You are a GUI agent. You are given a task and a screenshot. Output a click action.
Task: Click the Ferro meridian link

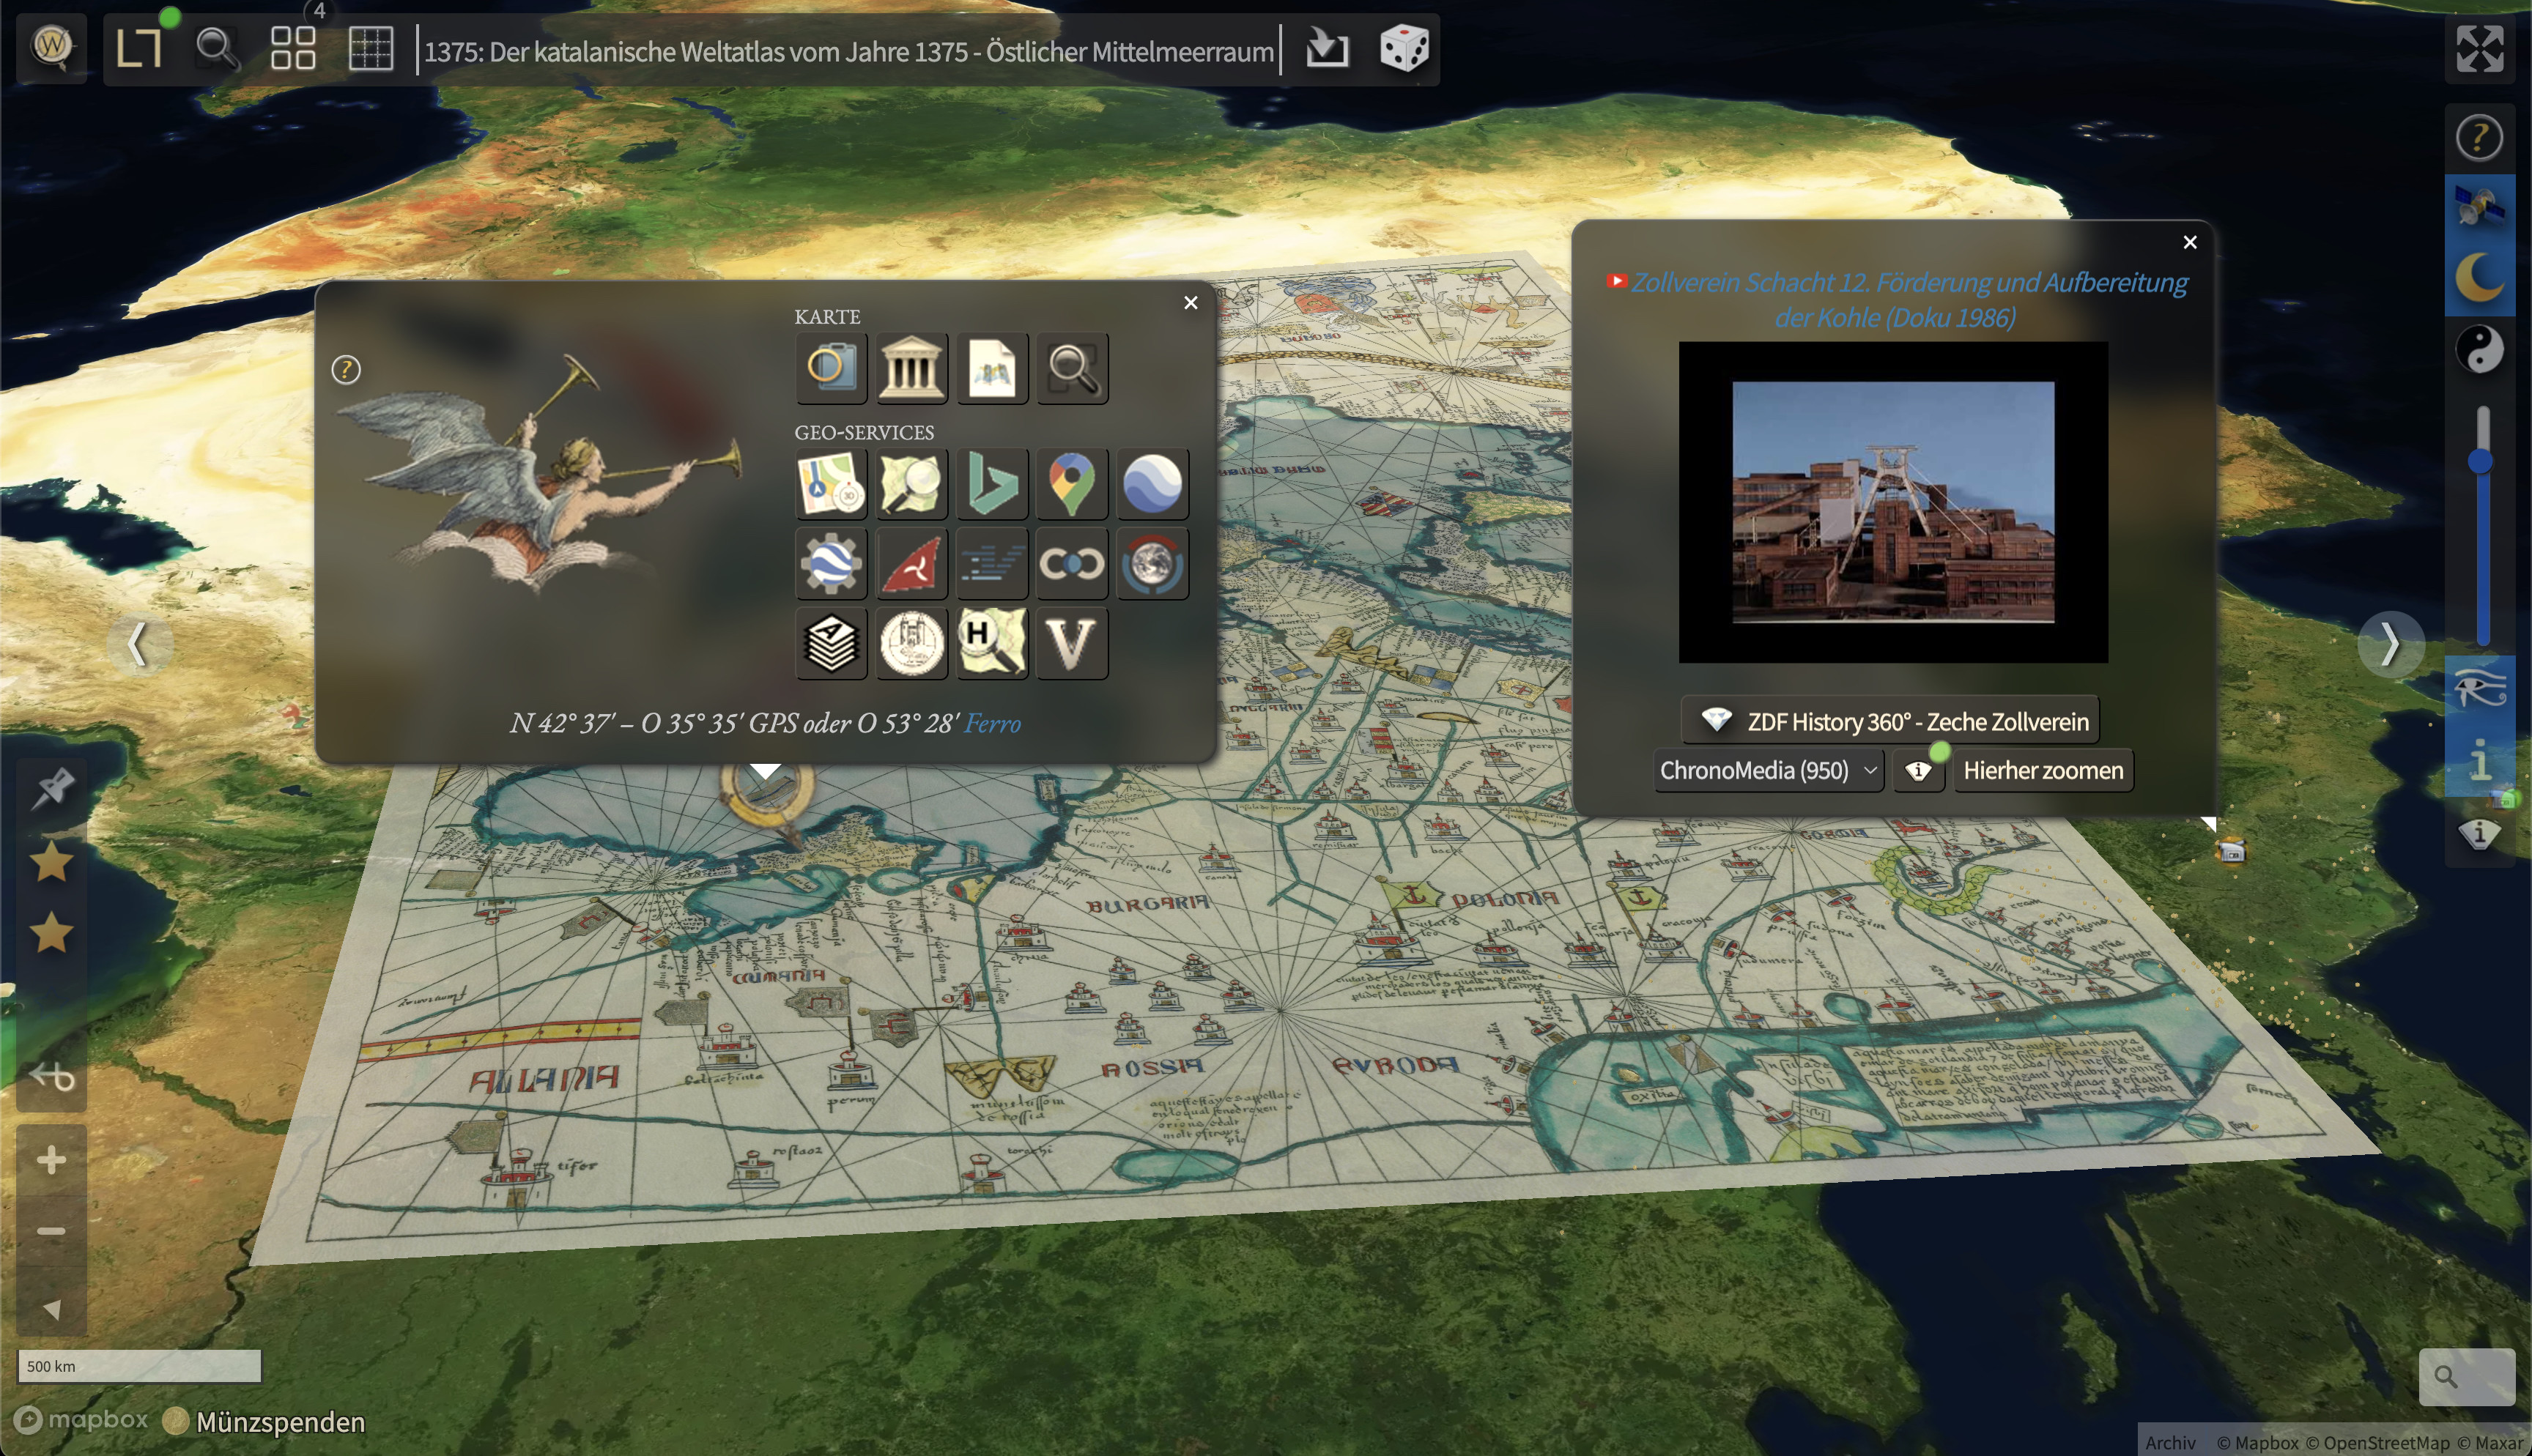992,723
